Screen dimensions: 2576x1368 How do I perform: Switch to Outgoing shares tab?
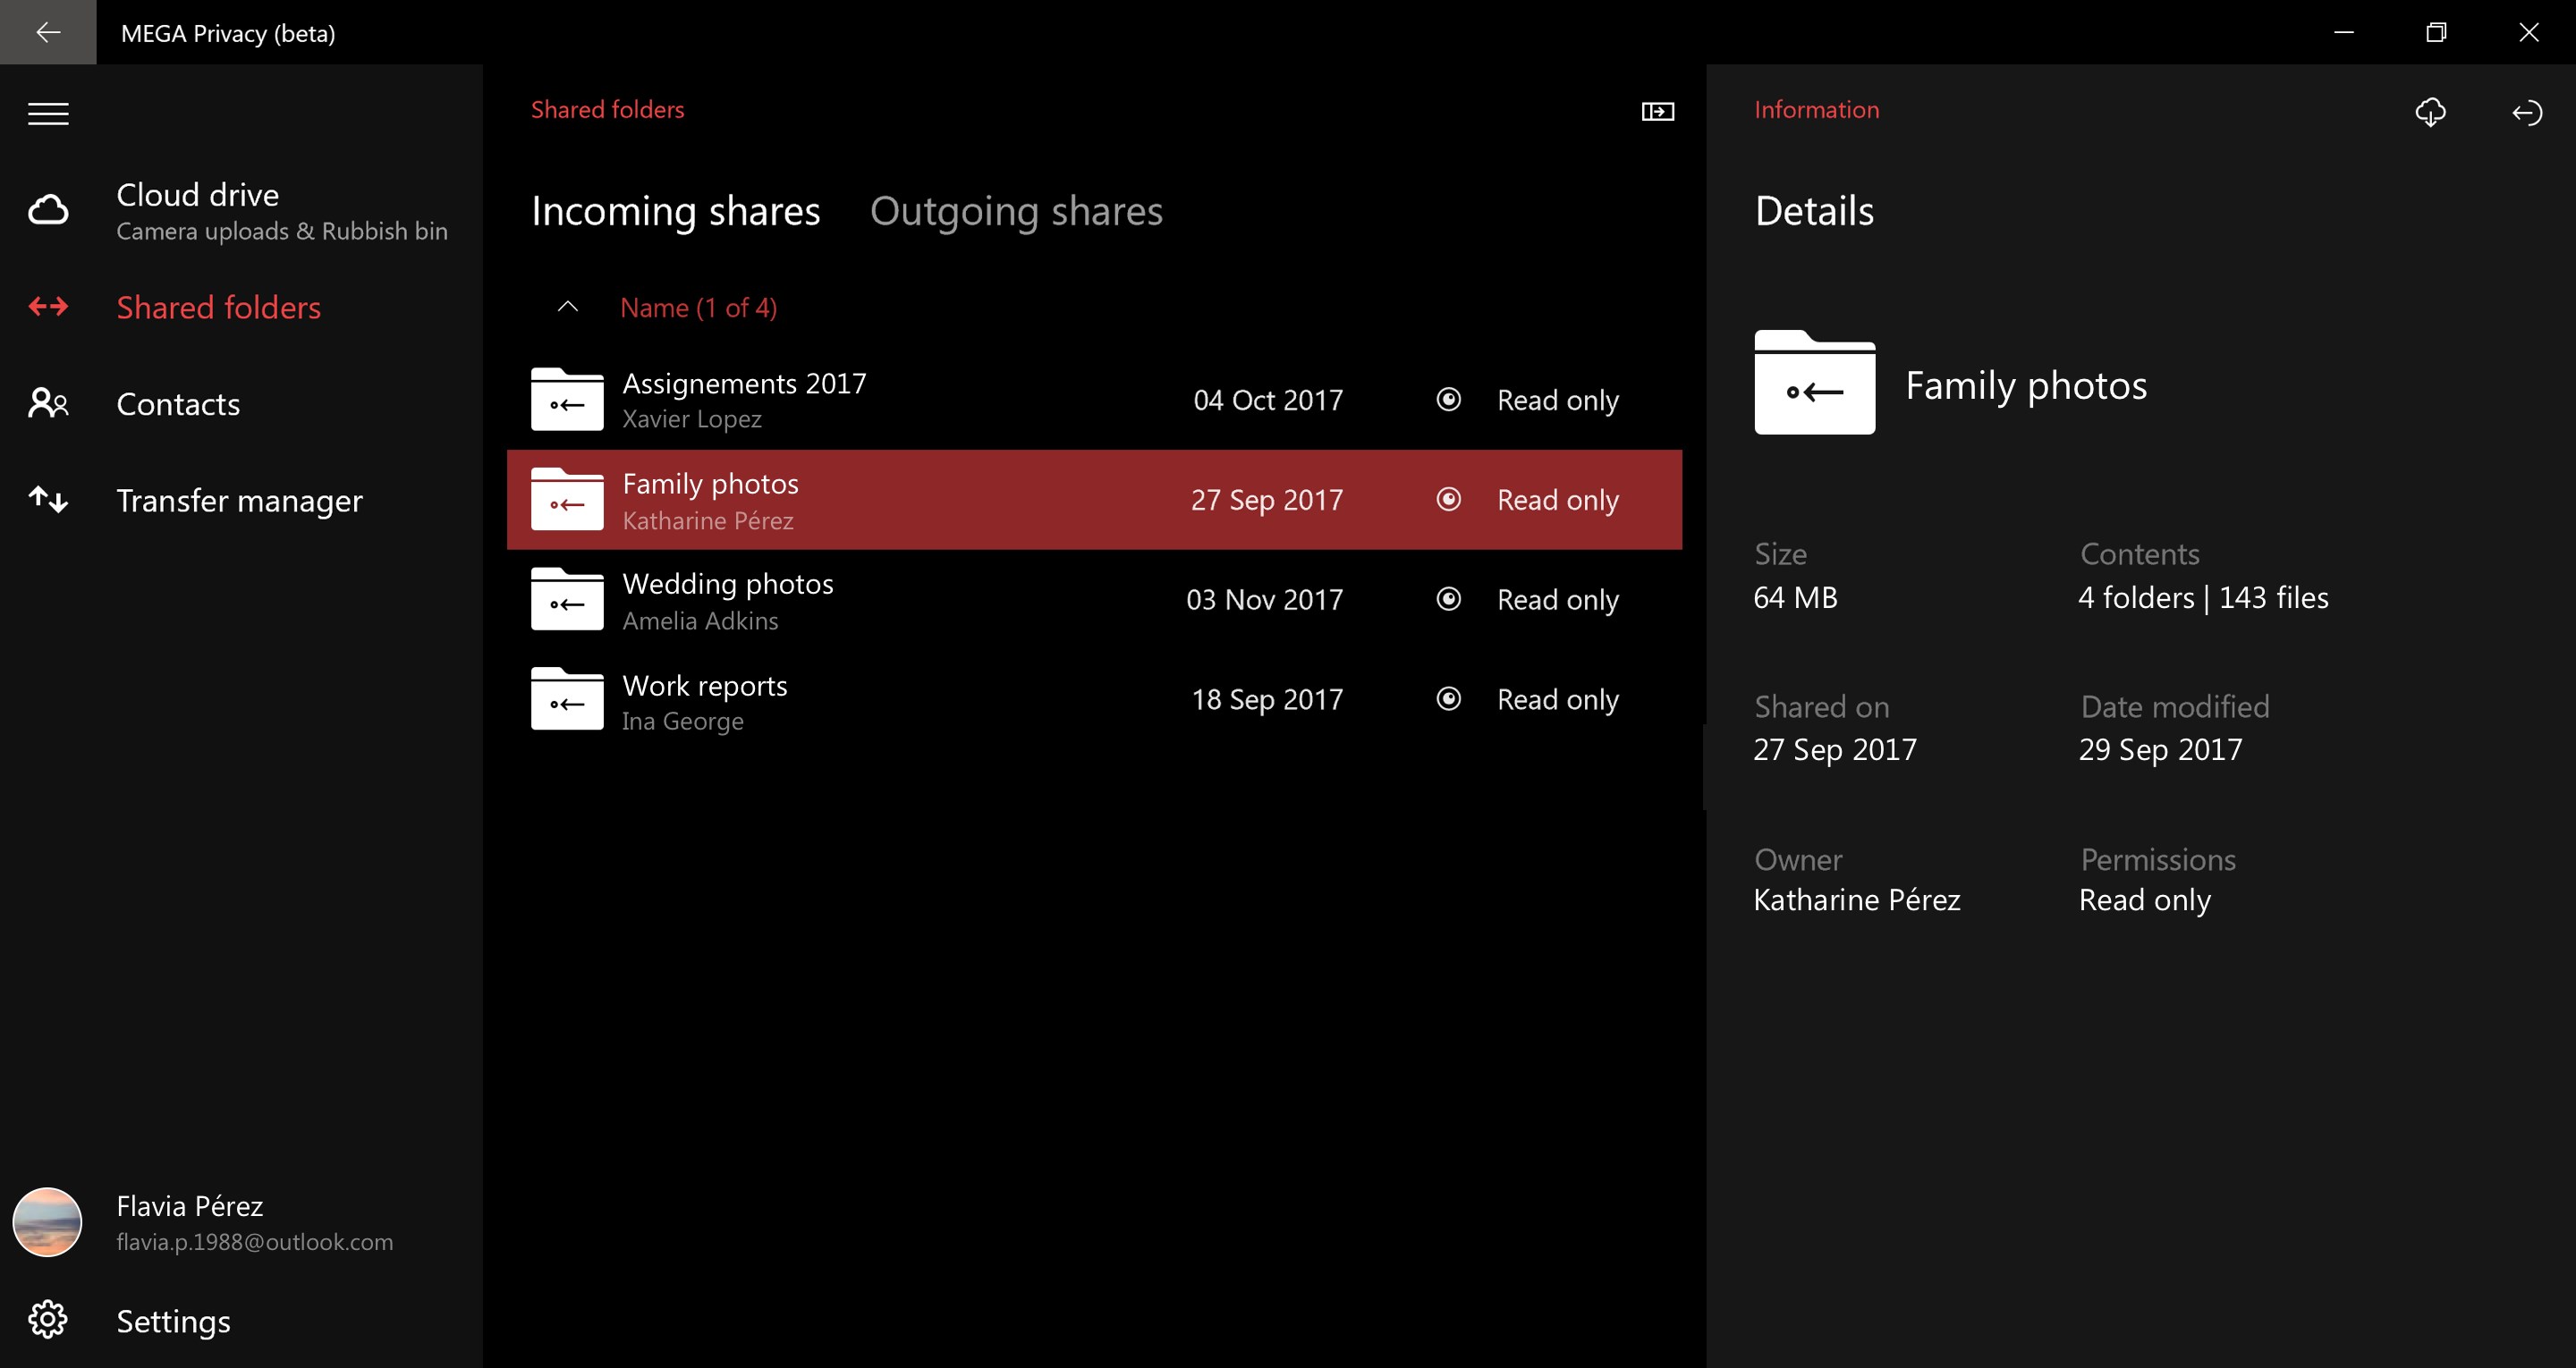tap(1015, 211)
